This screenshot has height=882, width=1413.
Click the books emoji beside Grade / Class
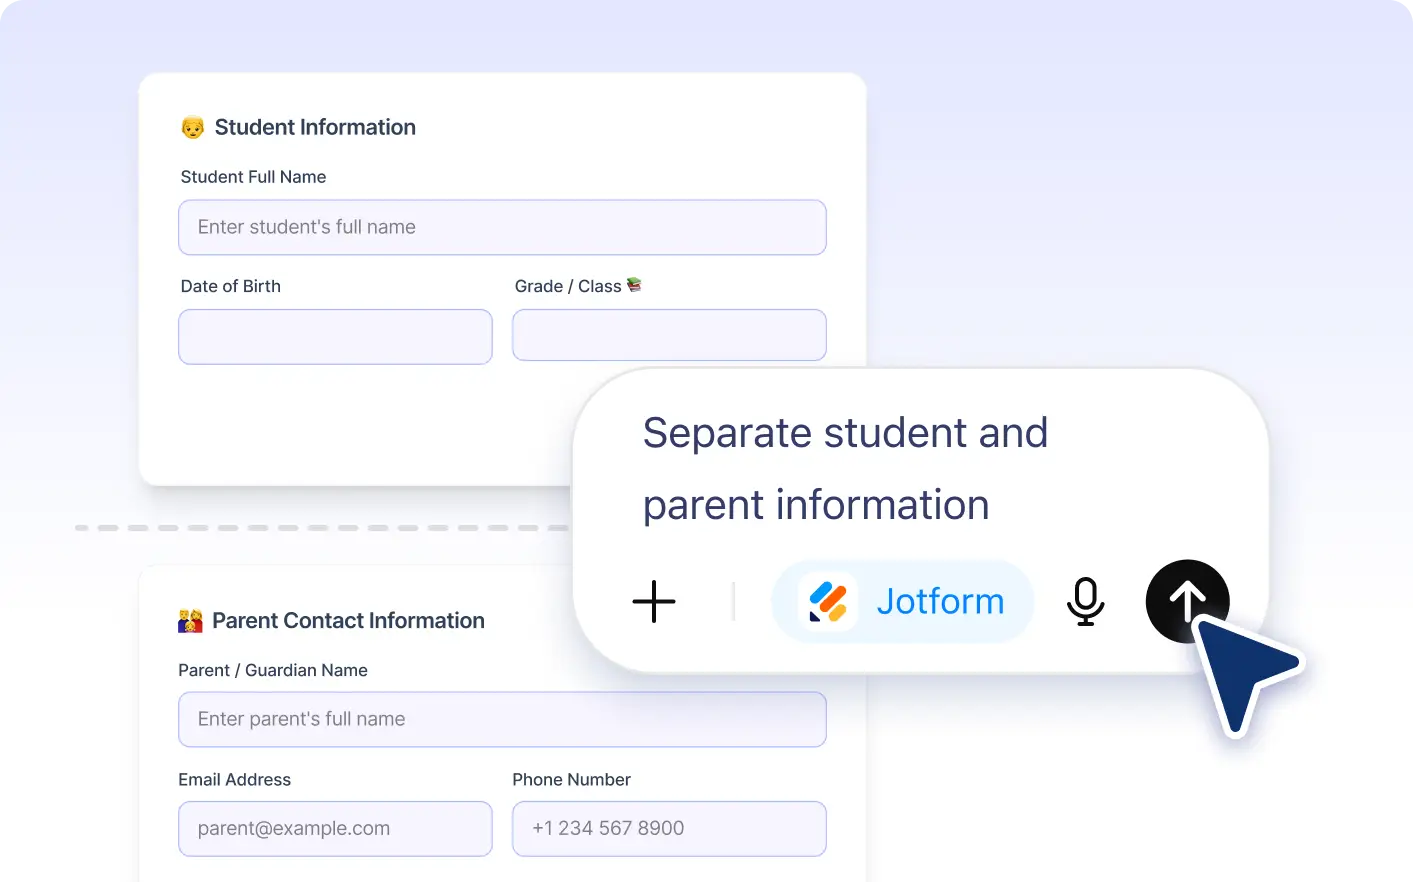tap(634, 285)
